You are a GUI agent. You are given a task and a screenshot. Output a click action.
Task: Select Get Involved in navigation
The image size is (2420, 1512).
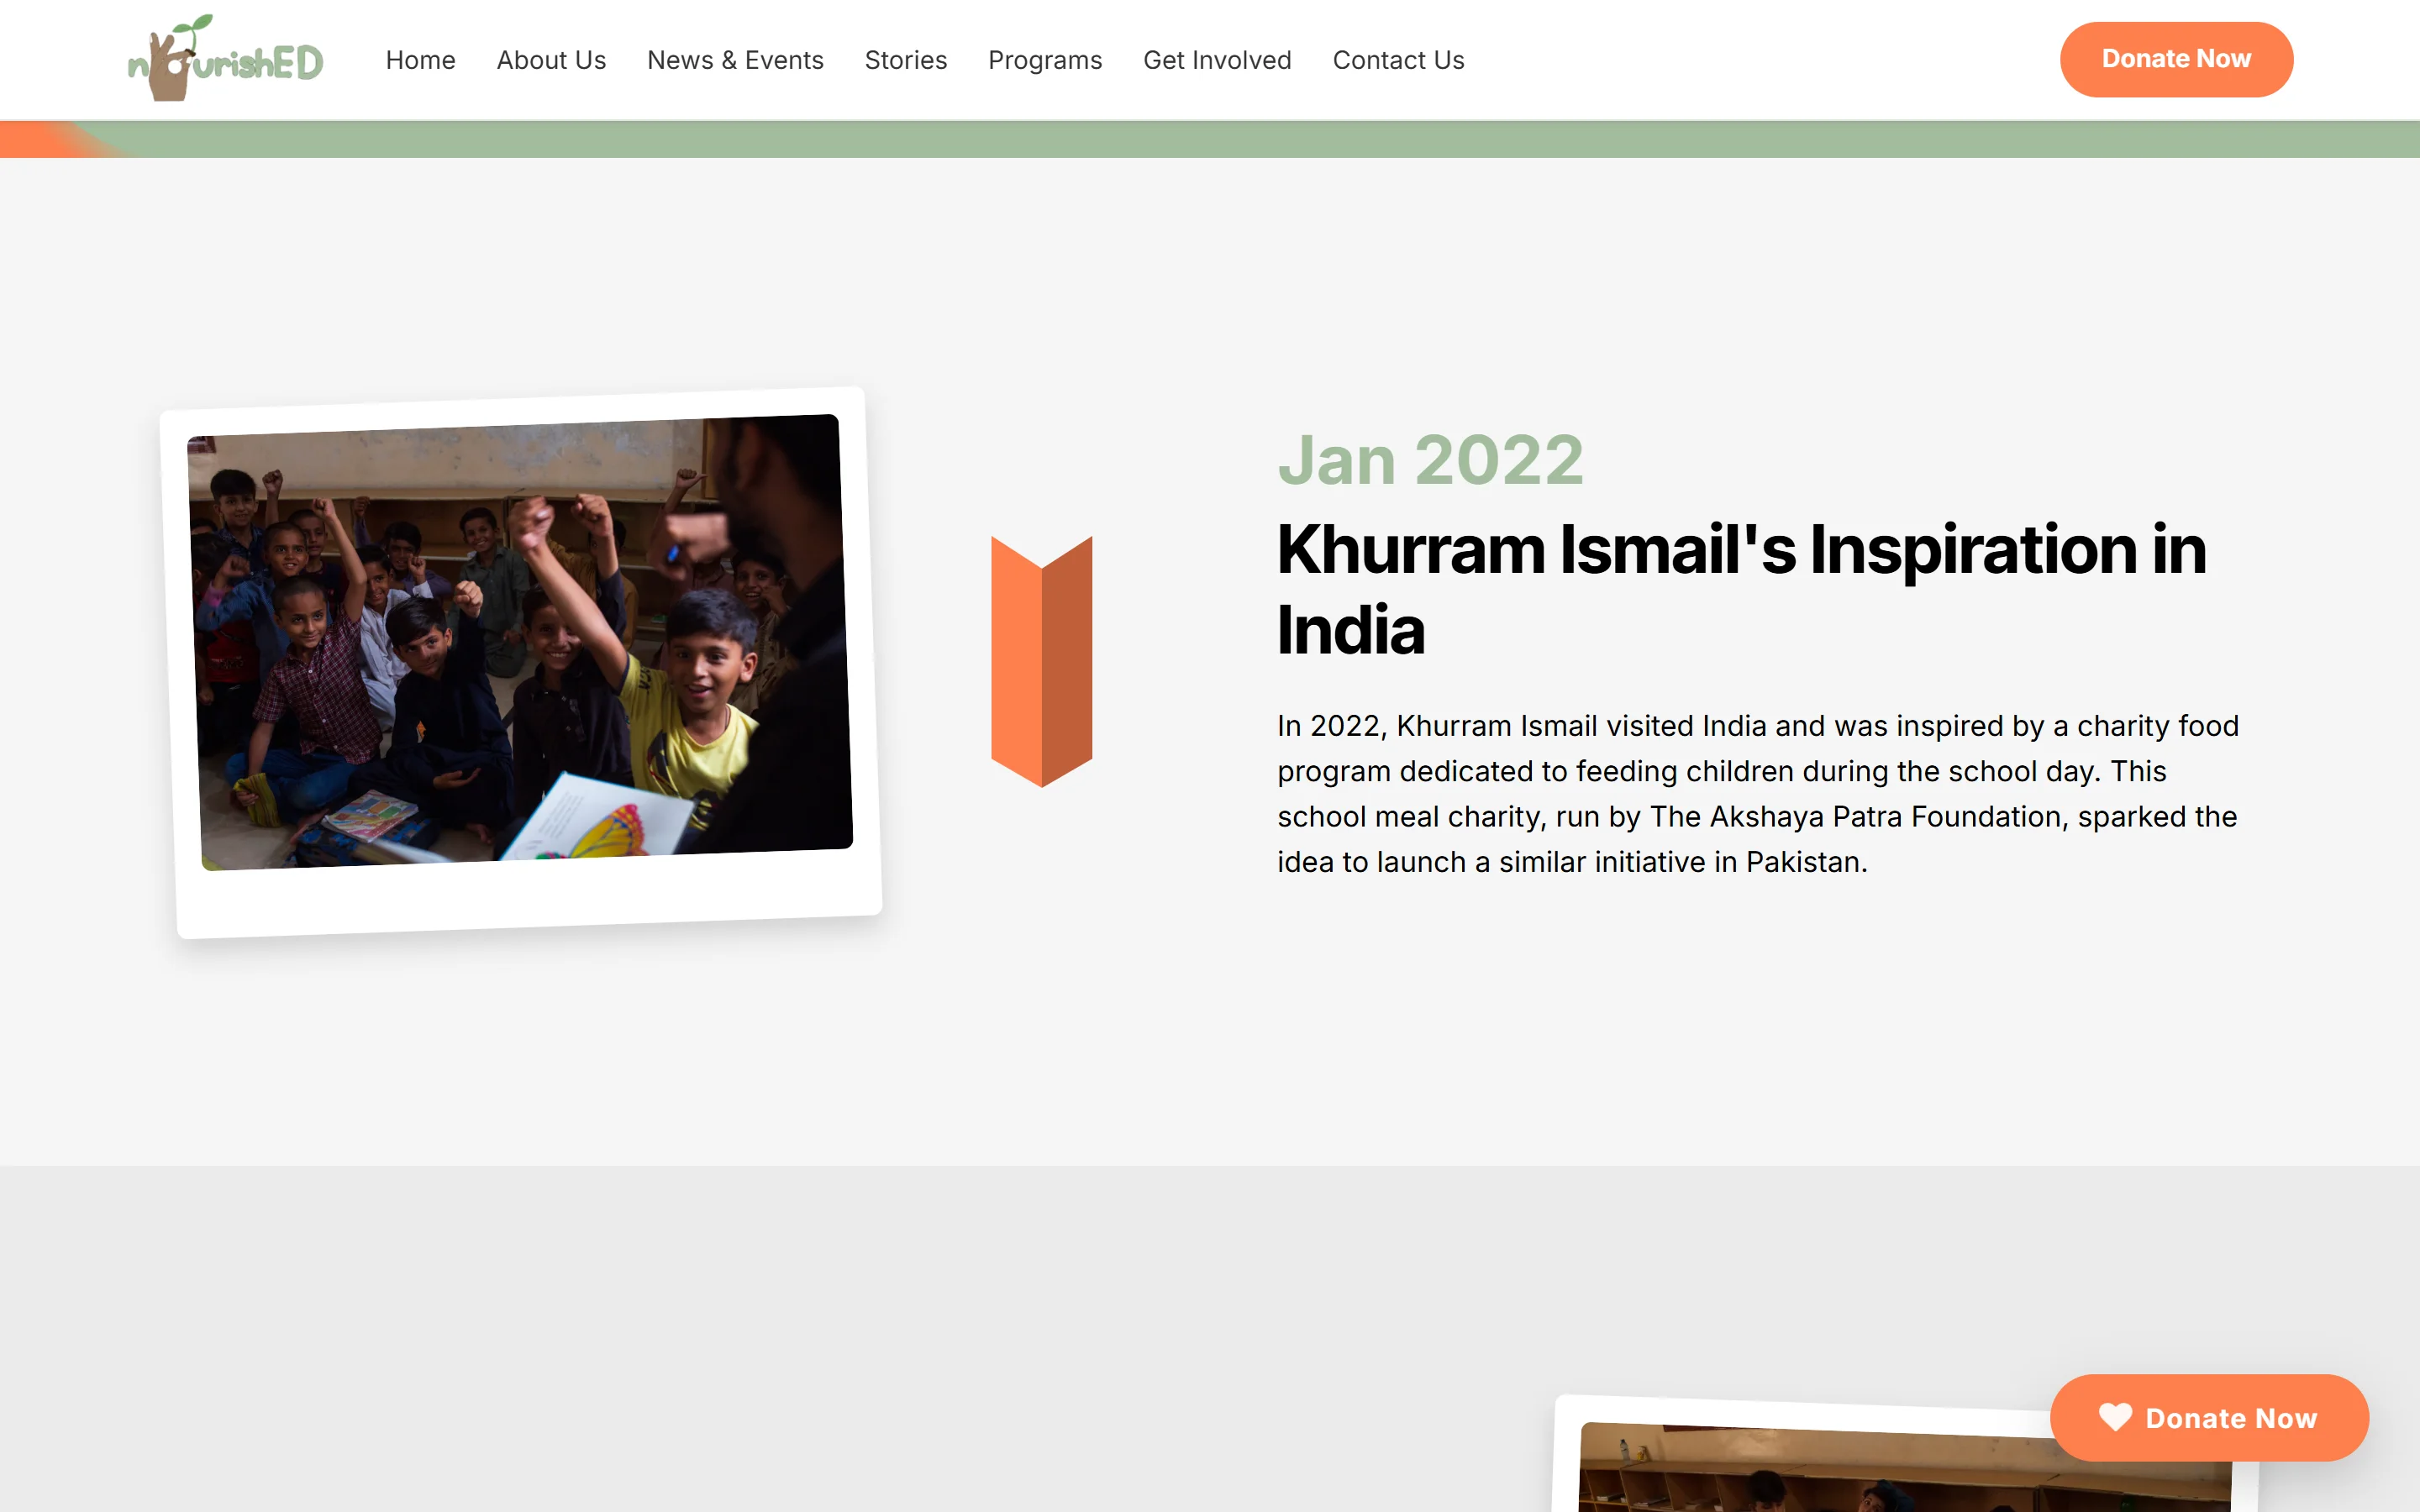[1217, 60]
